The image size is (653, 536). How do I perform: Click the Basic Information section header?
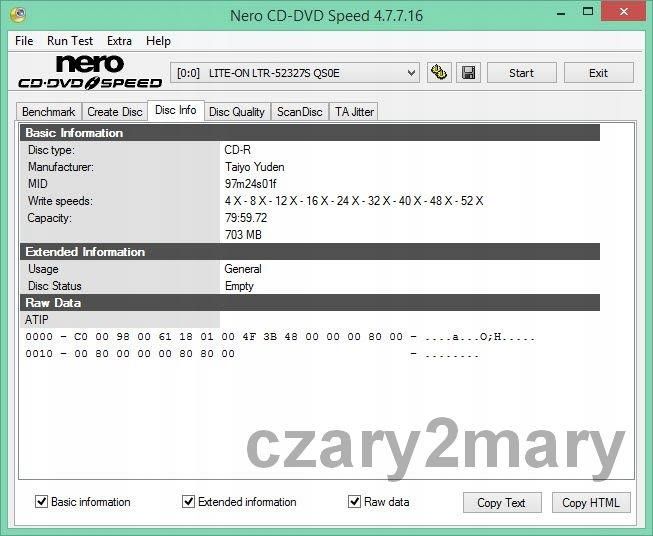(x=310, y=133)
